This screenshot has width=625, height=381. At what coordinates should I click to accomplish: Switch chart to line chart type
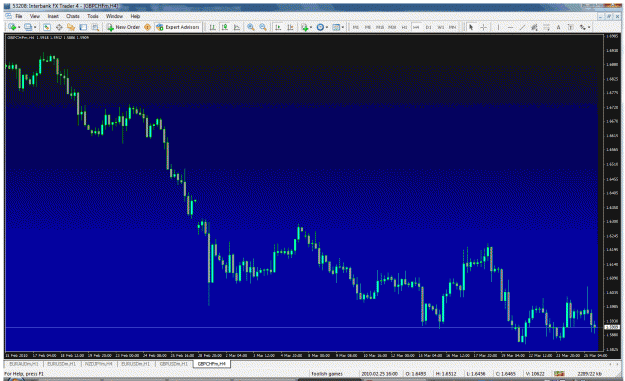237,27
